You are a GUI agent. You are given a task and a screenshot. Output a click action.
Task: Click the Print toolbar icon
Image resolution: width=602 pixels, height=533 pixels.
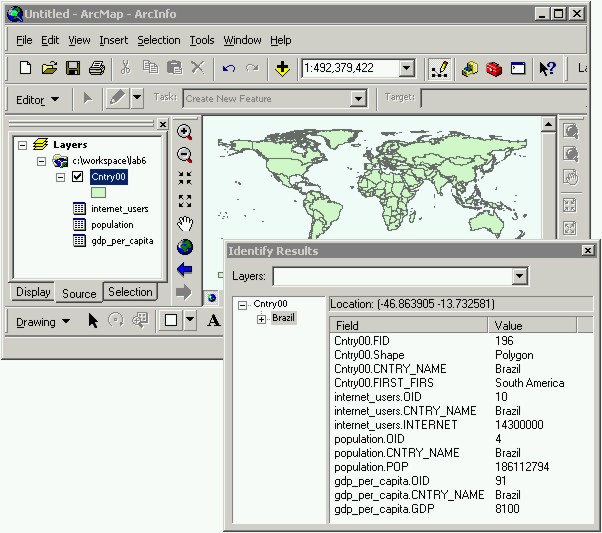[96, 69]
